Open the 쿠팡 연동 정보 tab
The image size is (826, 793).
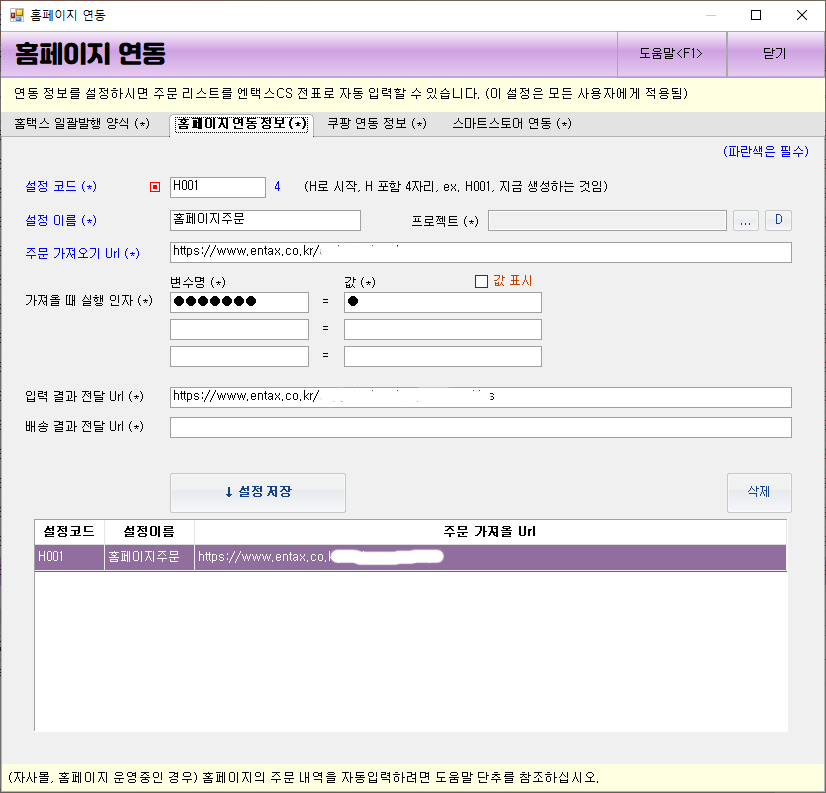pos(376,124)
